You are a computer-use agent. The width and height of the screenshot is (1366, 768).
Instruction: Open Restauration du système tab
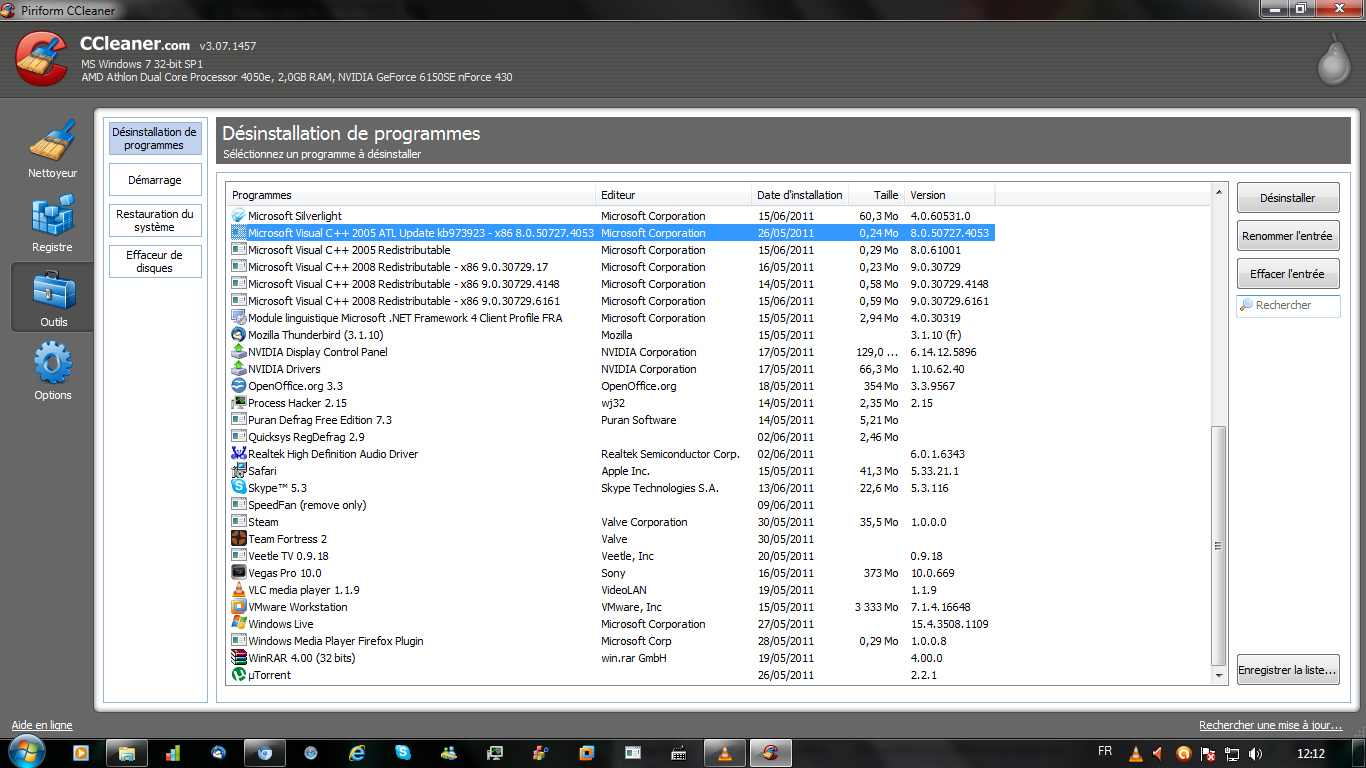tap(155, 220)
